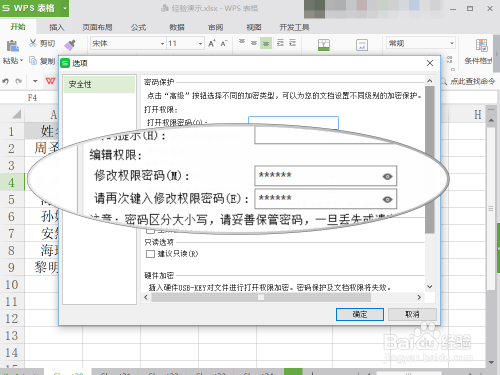Screen dimensions: 500x375
Task: Click the decrease indent icon
Action: tap(280, 43)
